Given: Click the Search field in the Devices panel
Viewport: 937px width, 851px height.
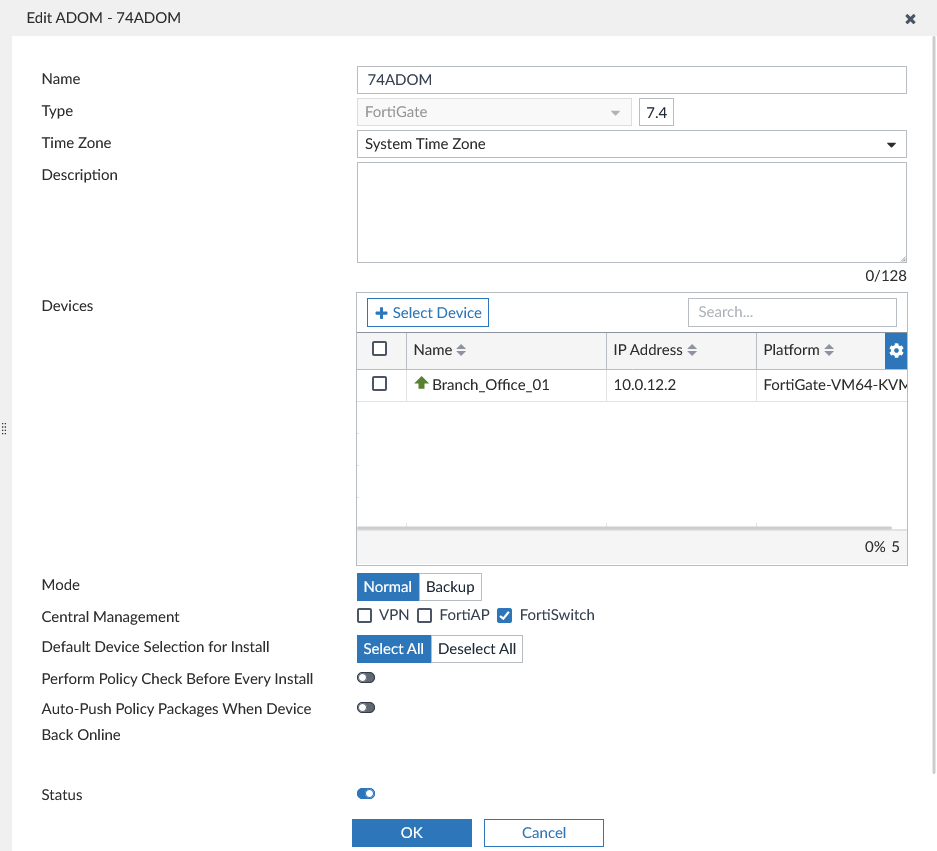Looking at the screenshot, I should point(792,312).
